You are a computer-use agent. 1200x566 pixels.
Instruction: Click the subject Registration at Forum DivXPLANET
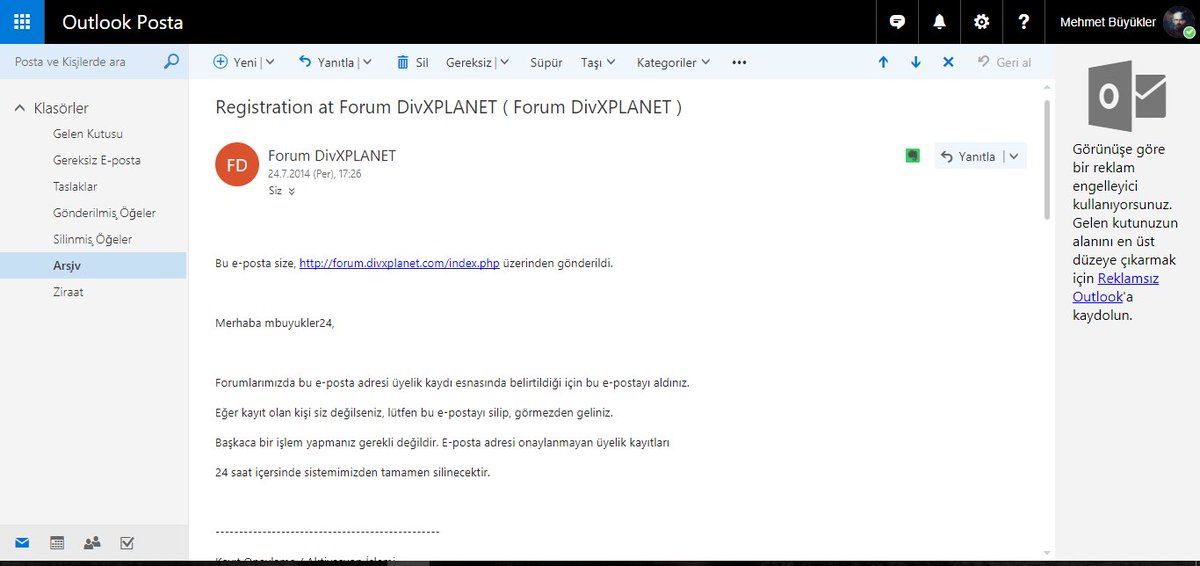tap(449, 107)
